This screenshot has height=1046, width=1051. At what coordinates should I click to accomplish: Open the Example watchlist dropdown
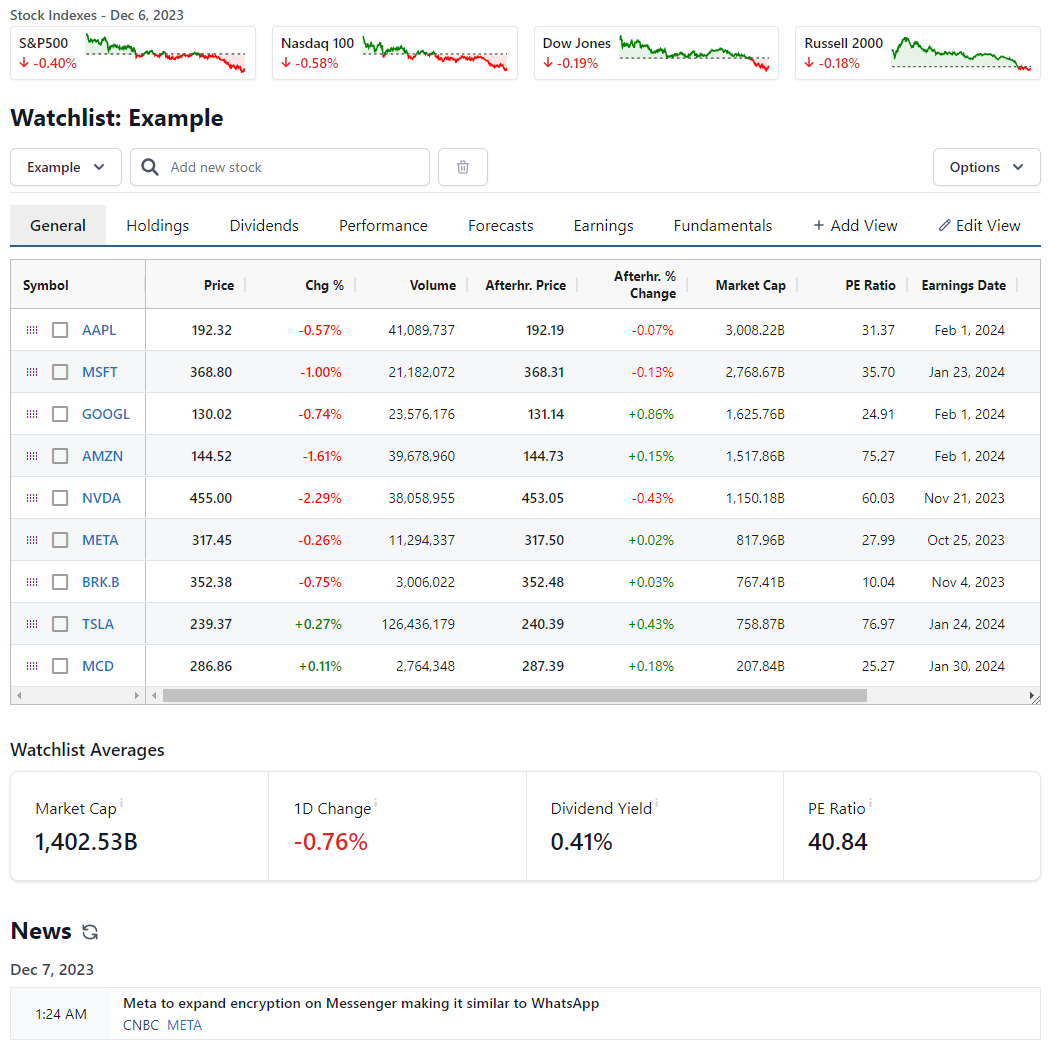coord(65,167)
